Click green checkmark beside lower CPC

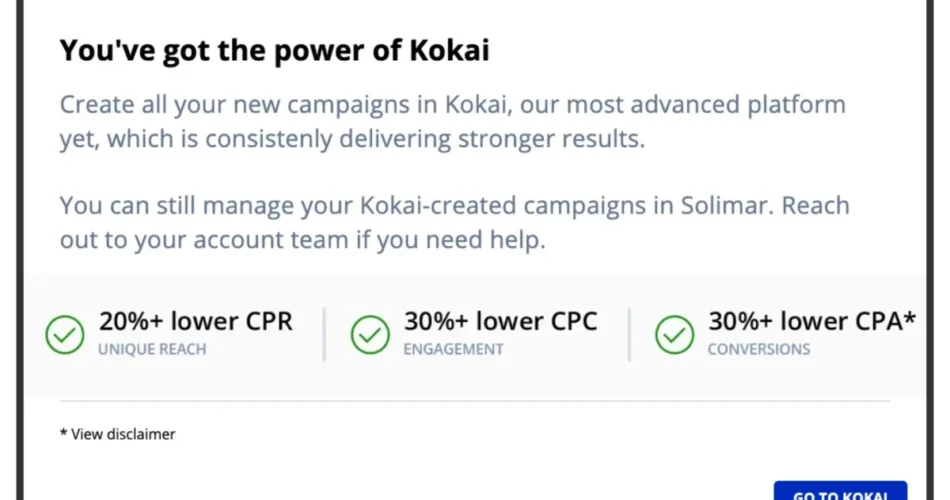[x=370, y=335]
